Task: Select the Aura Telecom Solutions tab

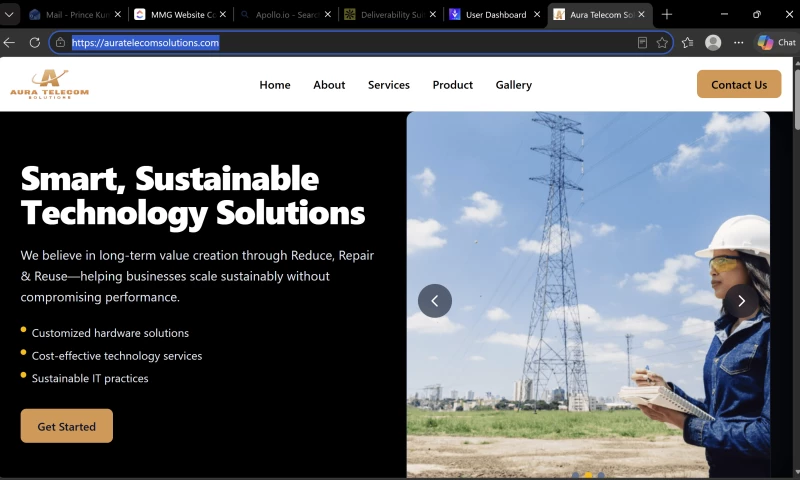Action: point(601,14)
